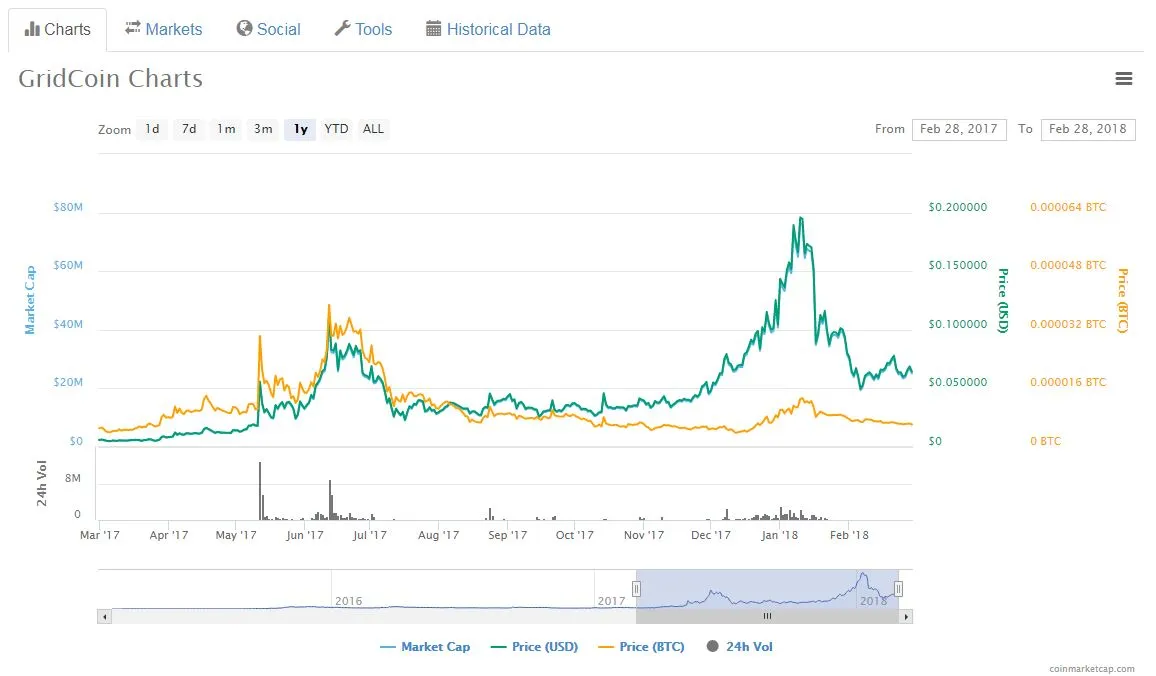This screenshot has width=1156, height=676.
Task: Open the Social tab
Action: 268,29
